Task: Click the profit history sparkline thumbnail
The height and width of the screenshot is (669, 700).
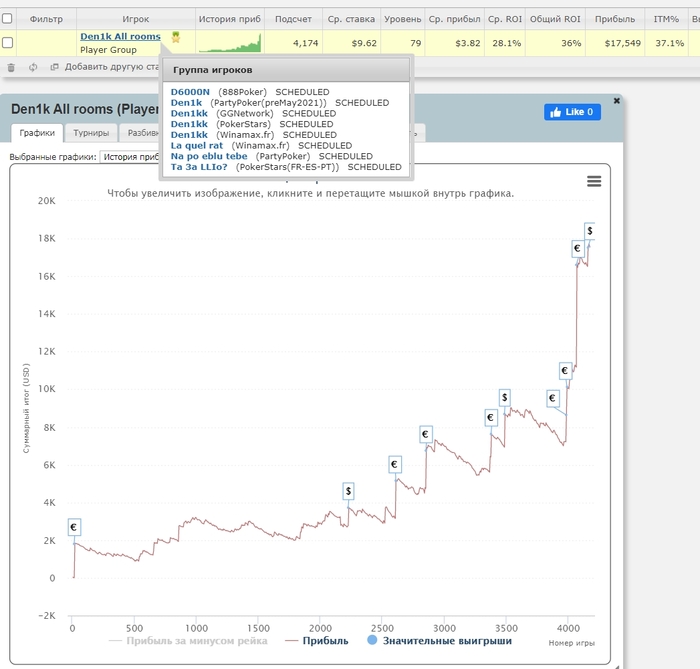Action: pos(229,43)
